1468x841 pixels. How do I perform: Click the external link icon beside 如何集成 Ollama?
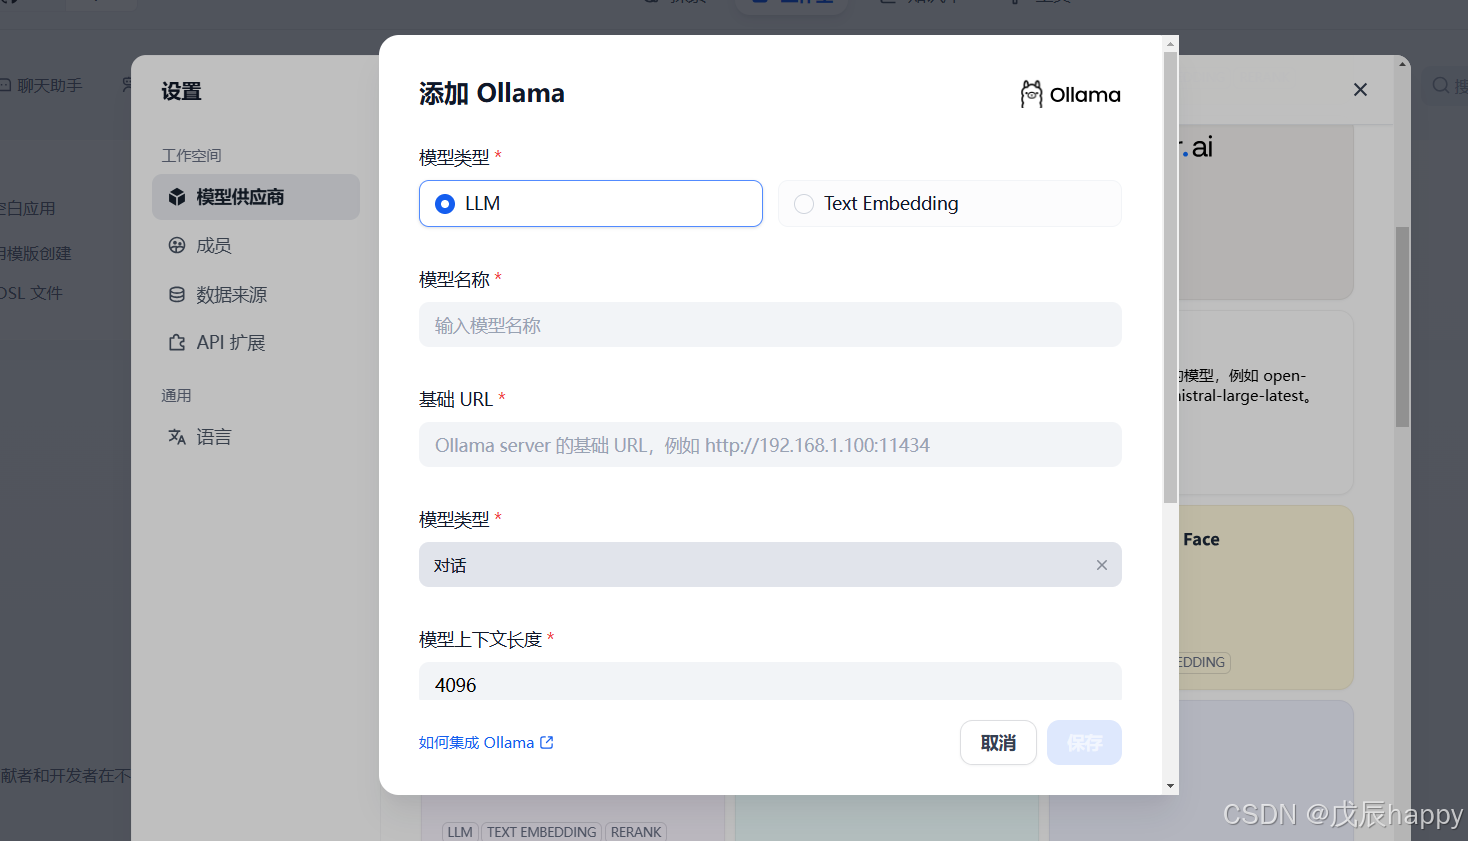click(x=547, y=743)
